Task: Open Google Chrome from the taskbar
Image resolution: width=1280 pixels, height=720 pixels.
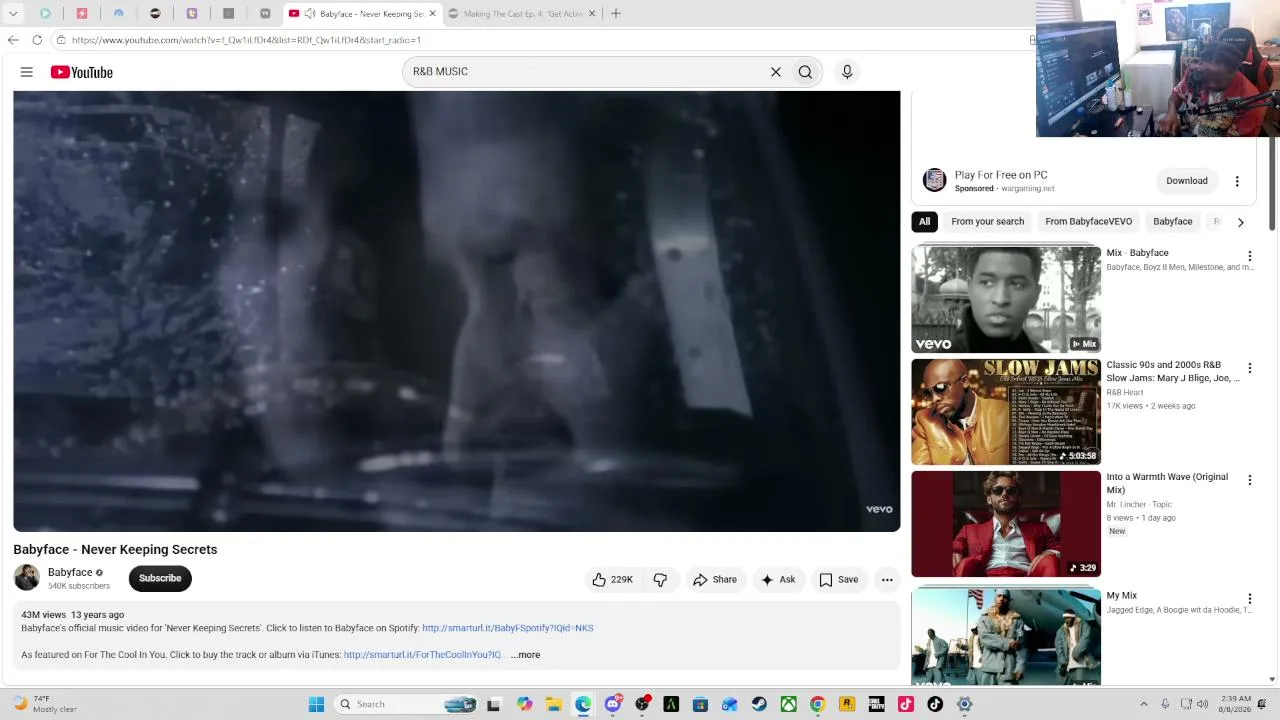Action: click(817, 704)
